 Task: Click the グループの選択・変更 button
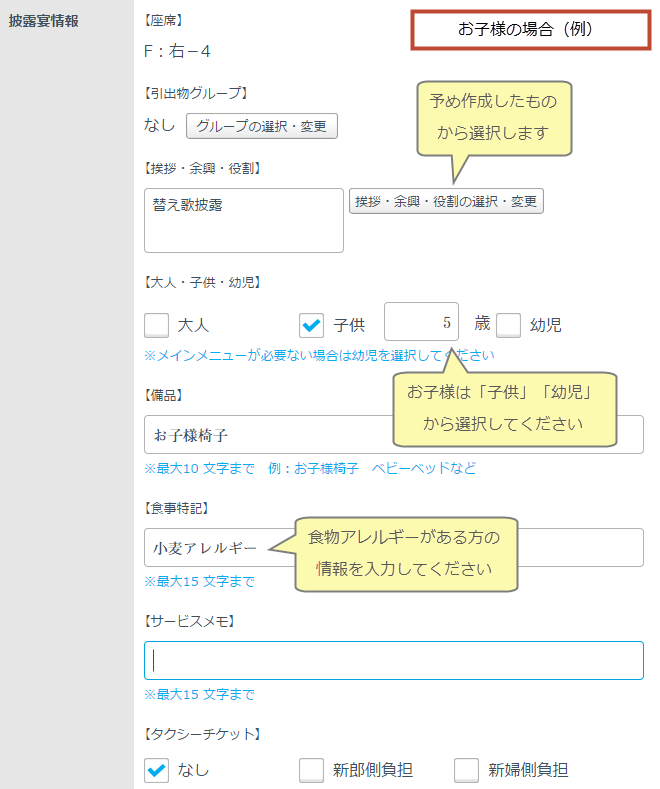tap(262, 126)
